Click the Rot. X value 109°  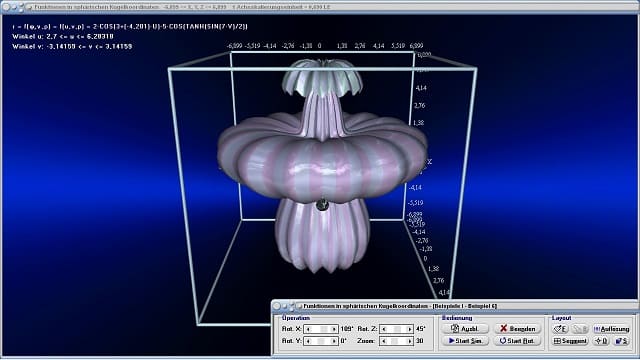(347, 329)
